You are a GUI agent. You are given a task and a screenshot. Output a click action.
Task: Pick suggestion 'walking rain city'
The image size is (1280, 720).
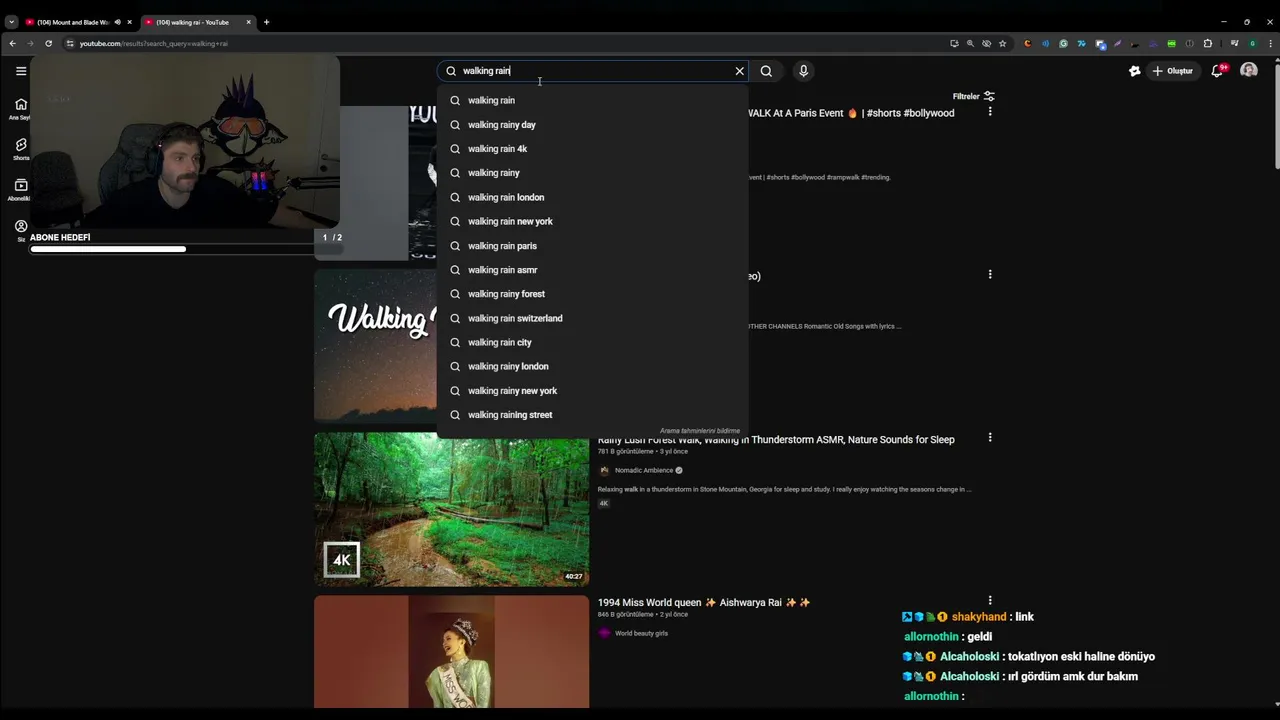click(x=592, y=342)
